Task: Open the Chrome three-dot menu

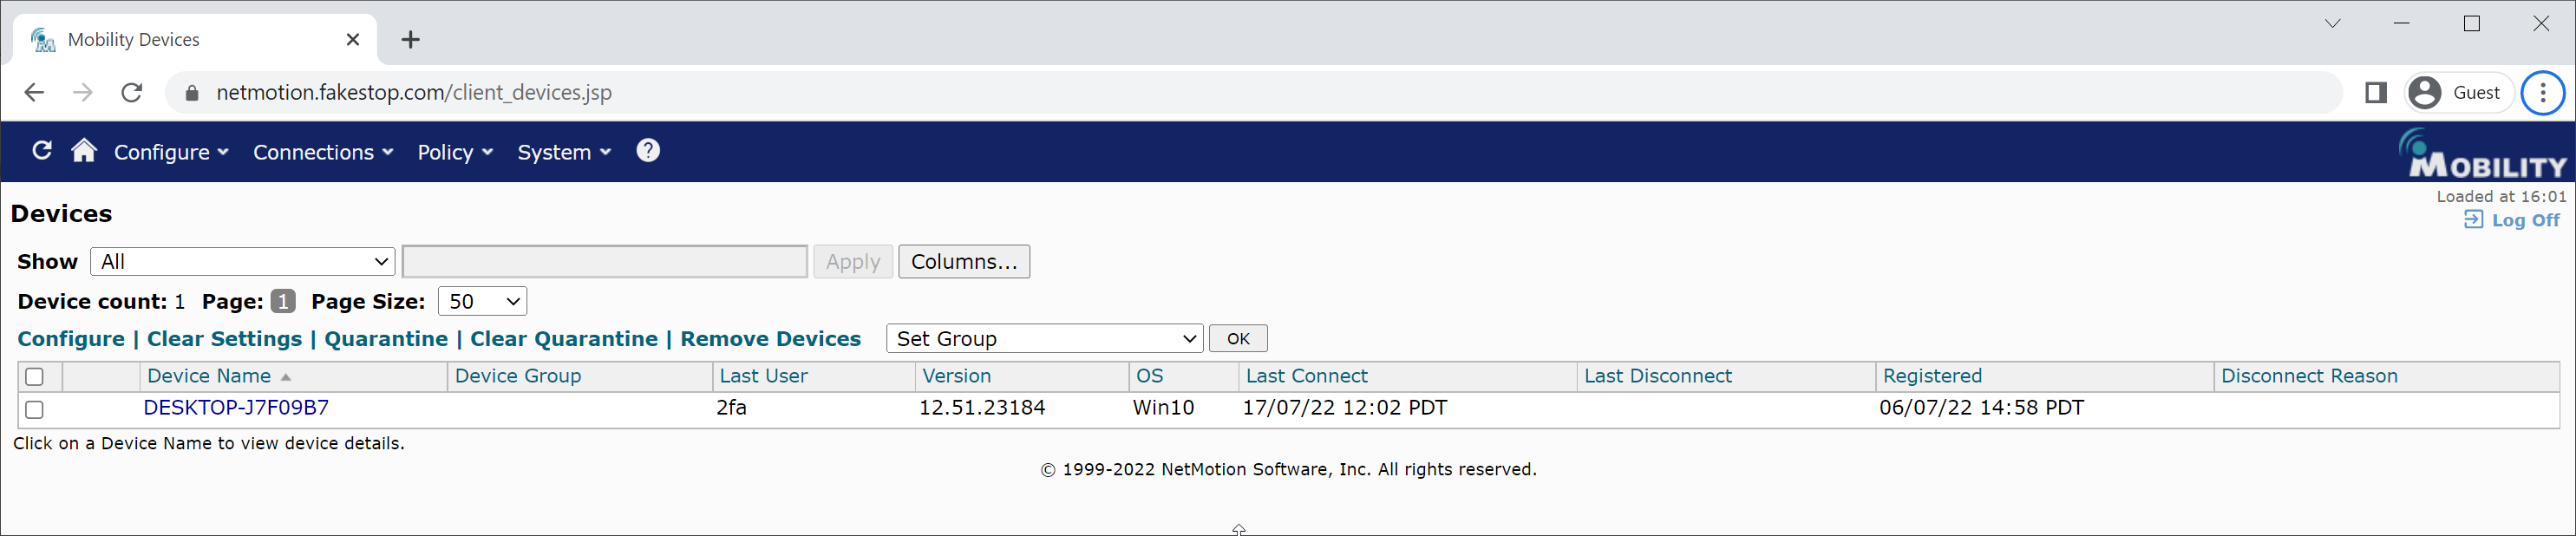Action: coord(2542,93)
